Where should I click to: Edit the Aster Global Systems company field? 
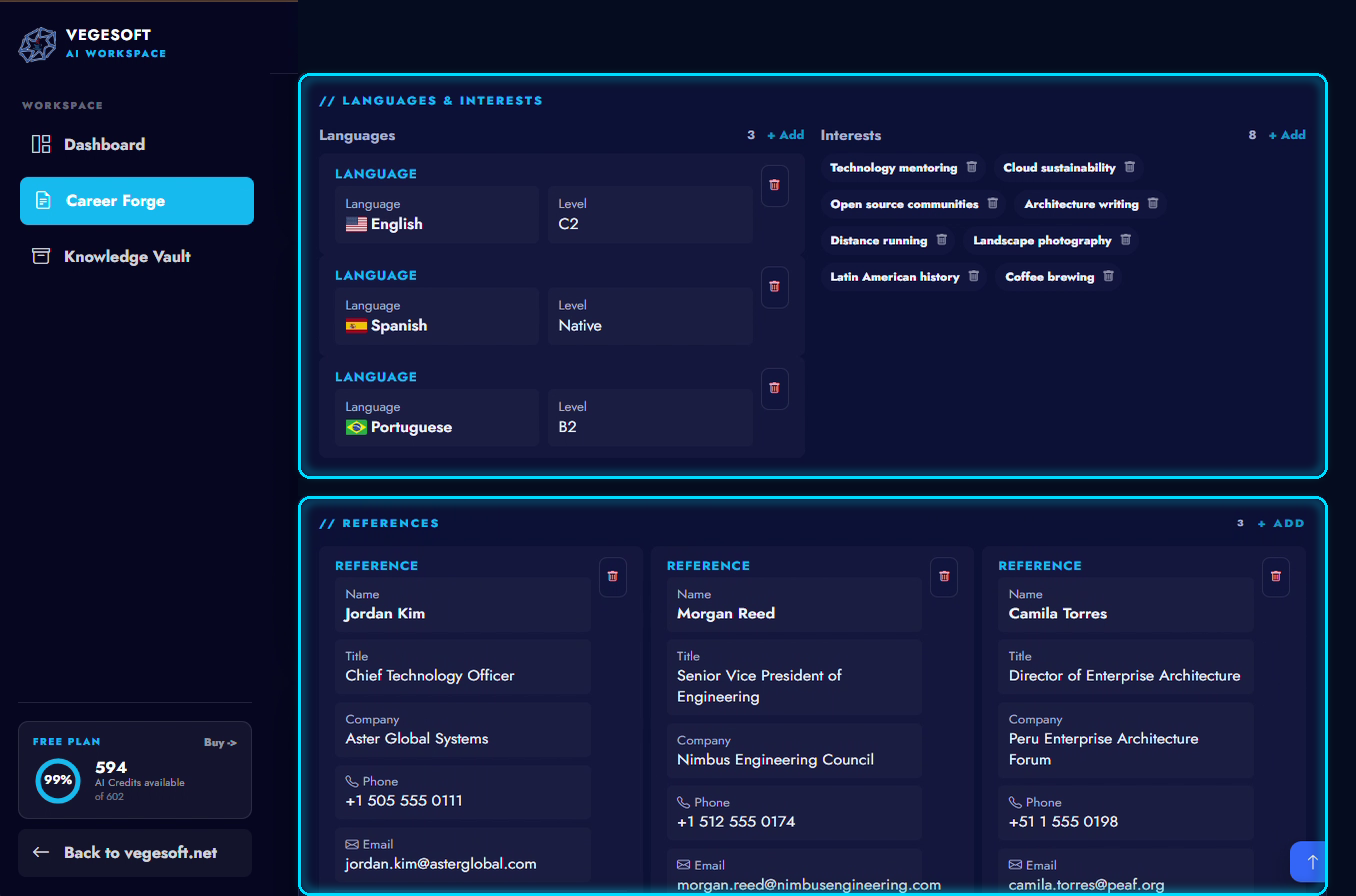[463, 729]
